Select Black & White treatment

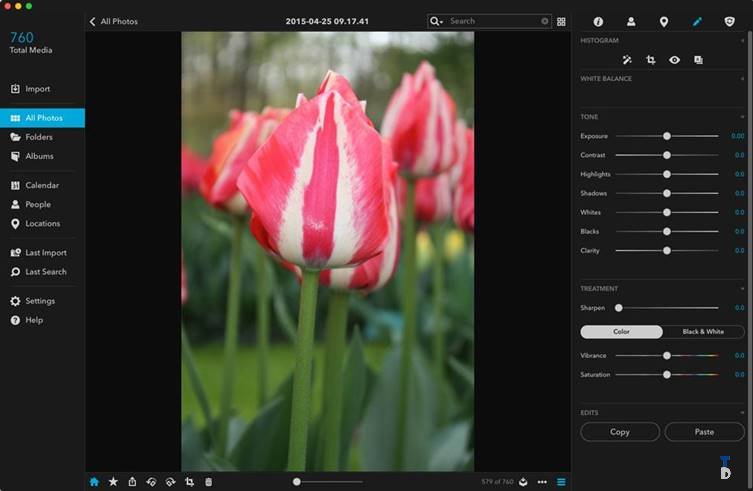pos(703,332)
